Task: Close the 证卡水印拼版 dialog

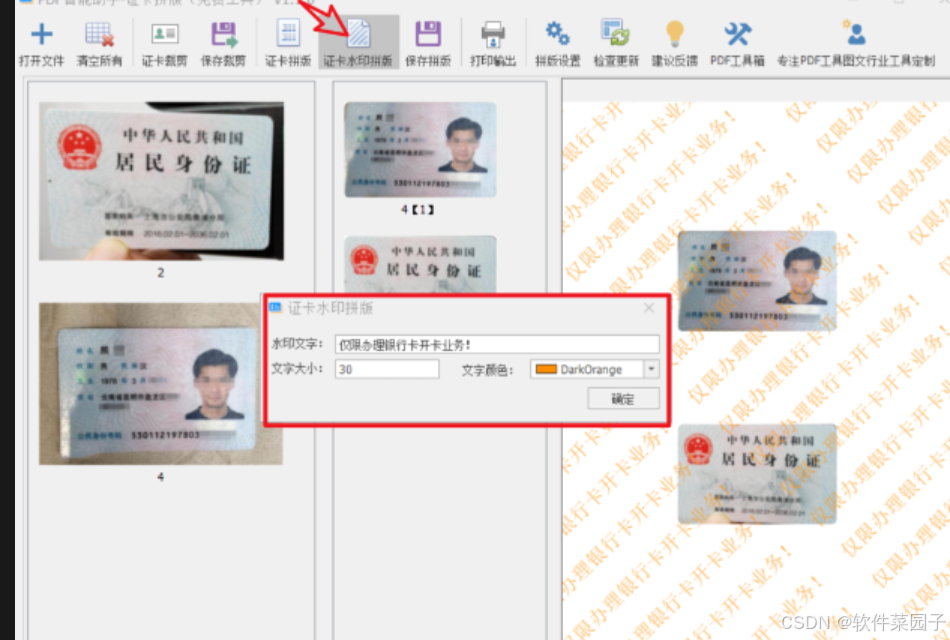Action: (x=649, y=308)
